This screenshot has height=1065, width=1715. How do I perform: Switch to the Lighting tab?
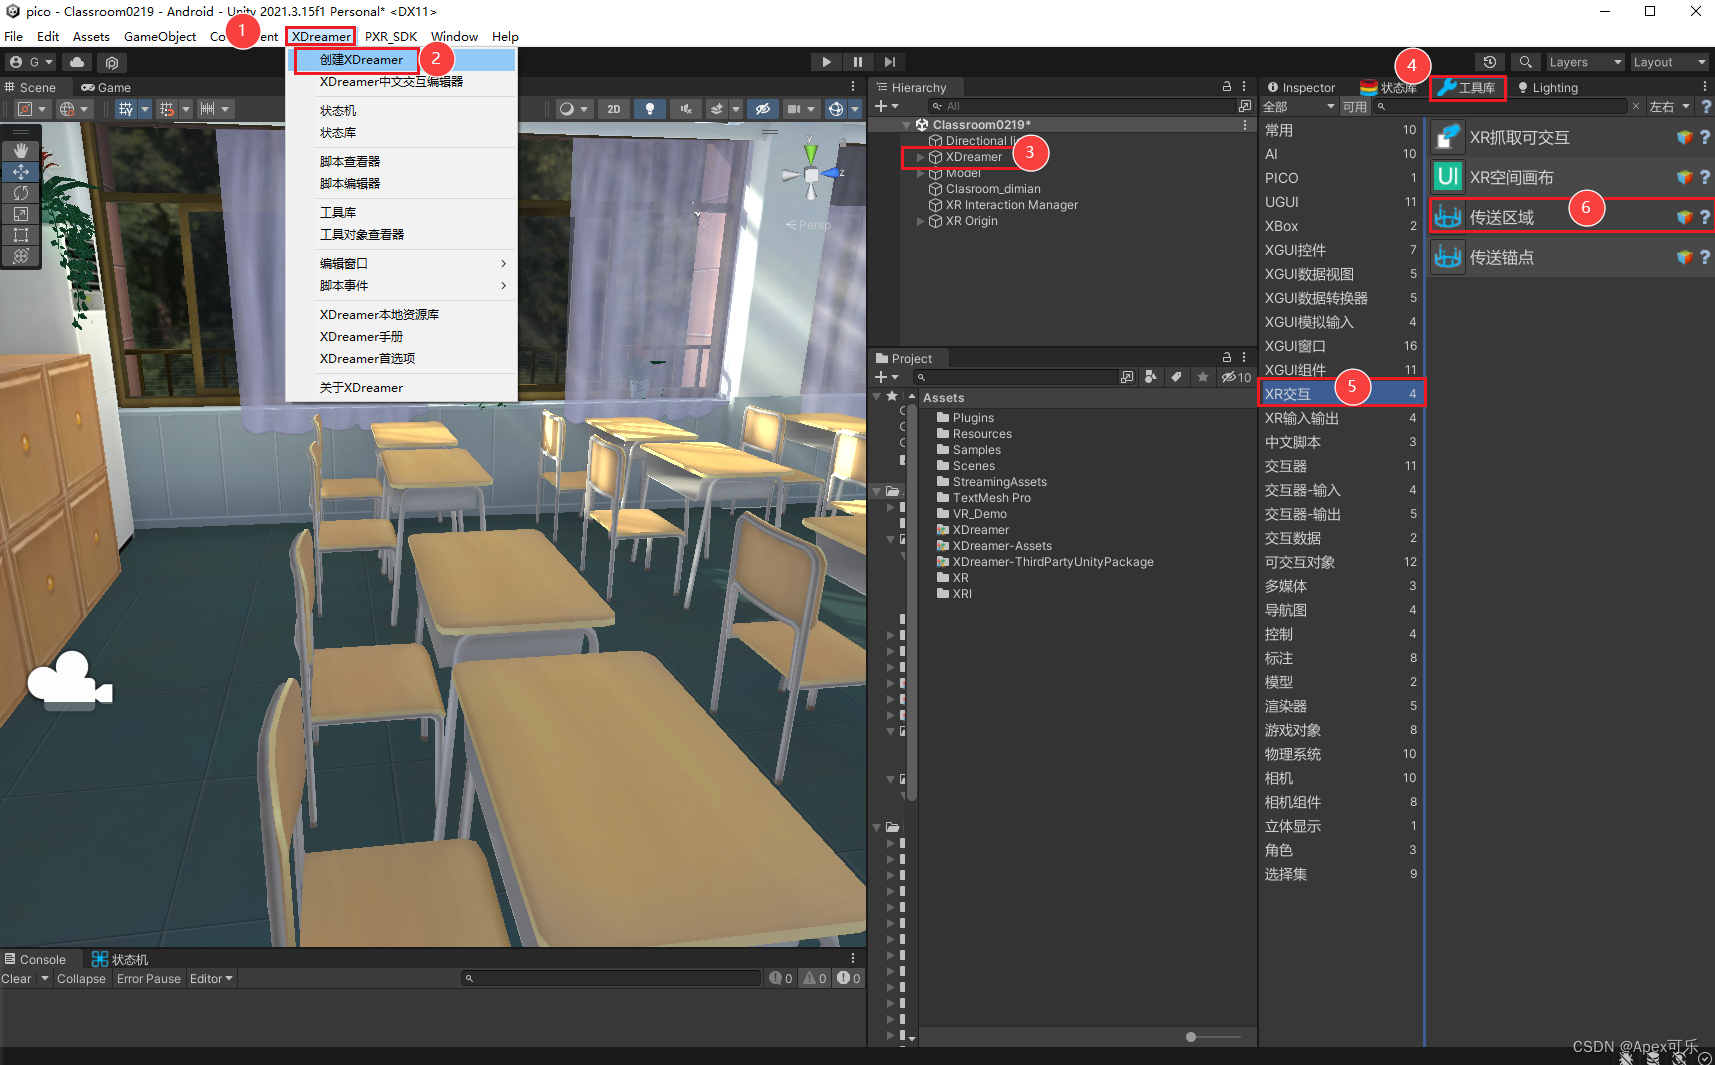point(1547,87)
